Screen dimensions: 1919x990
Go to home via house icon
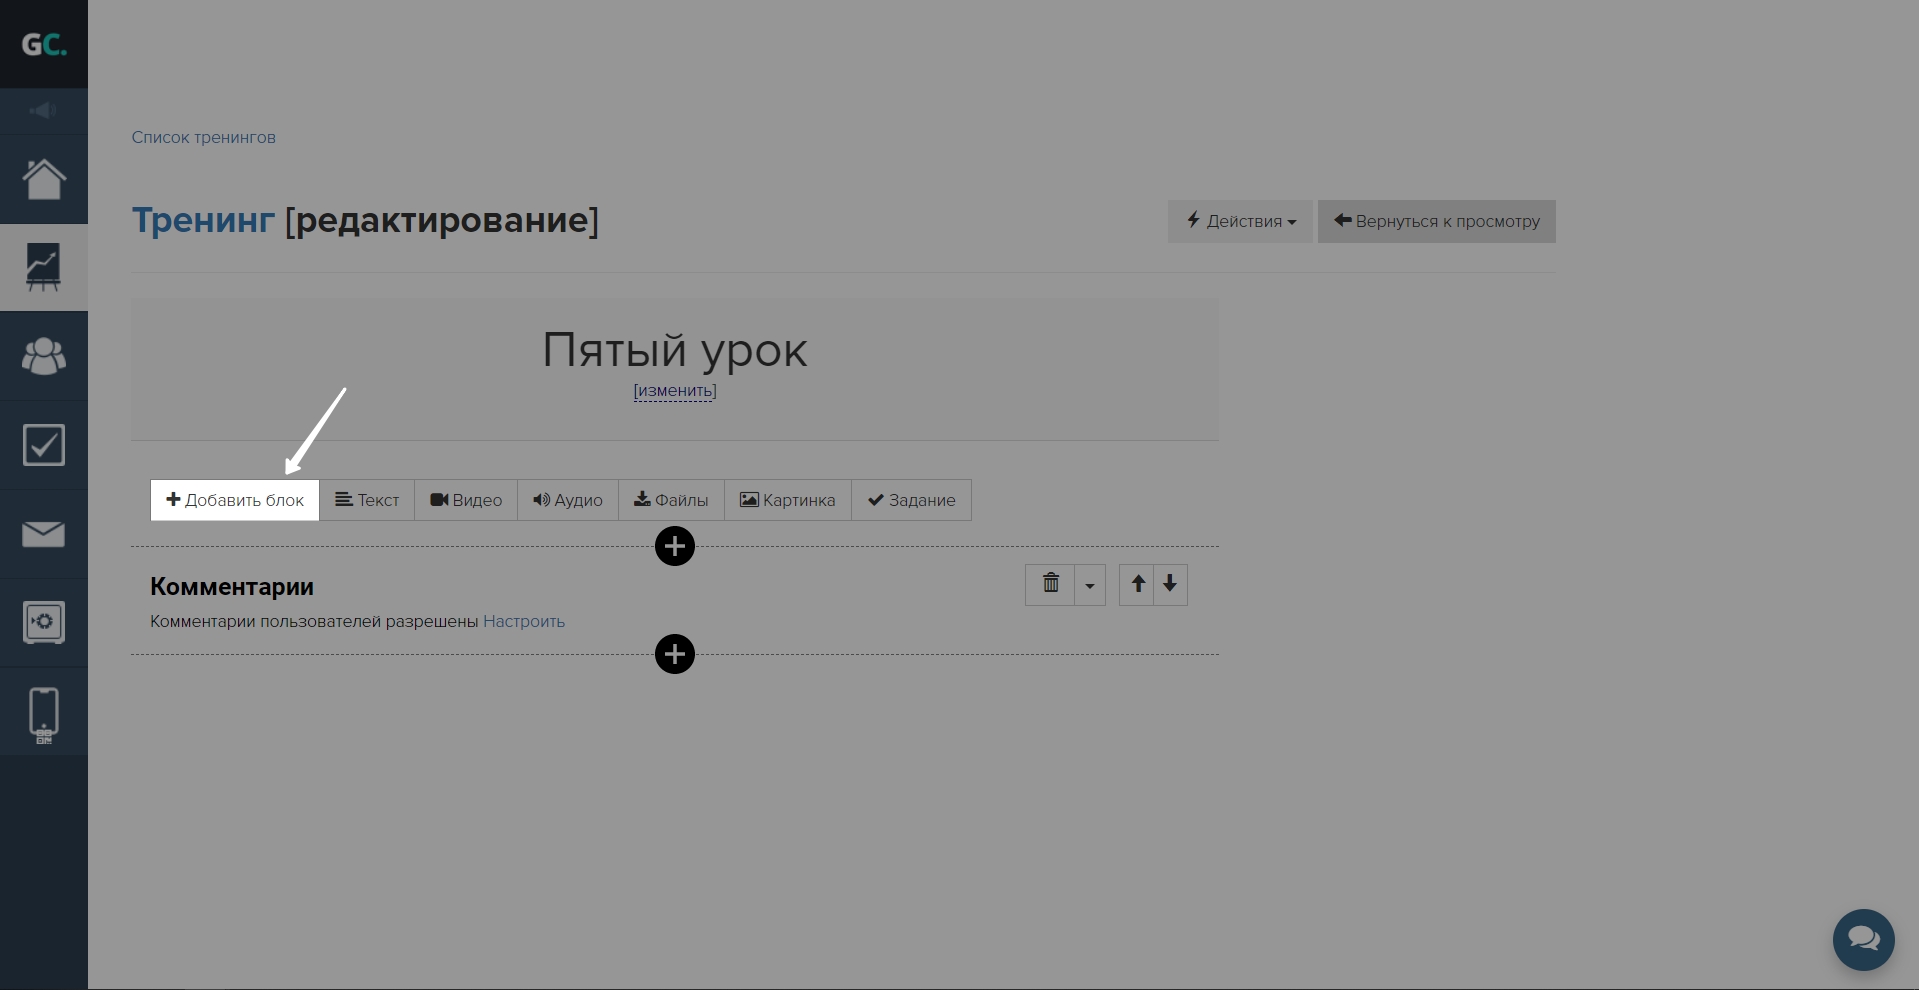tap(44, 180)
